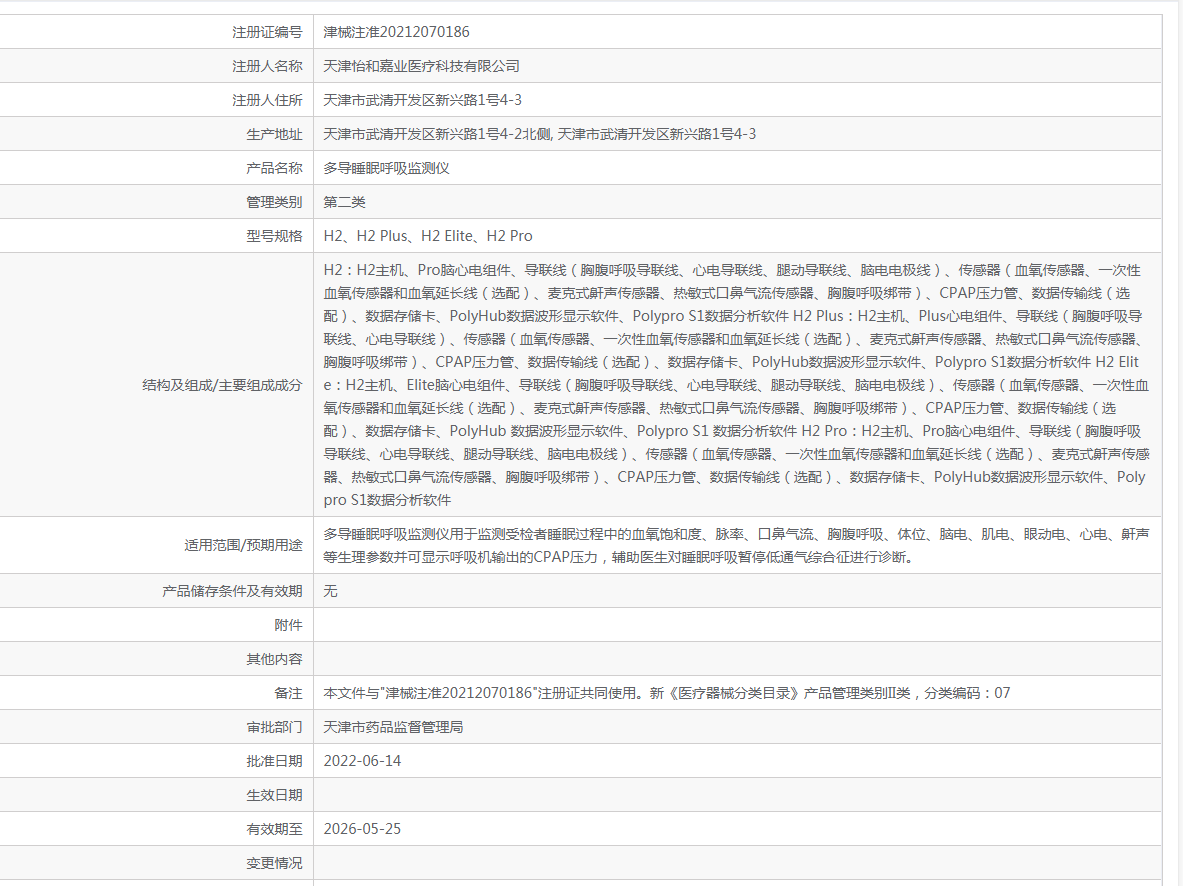Screen dimensions: 1183x886
Task: Click the structure description paragraph starting H2：H2主机
Action: tap(736, 385)
